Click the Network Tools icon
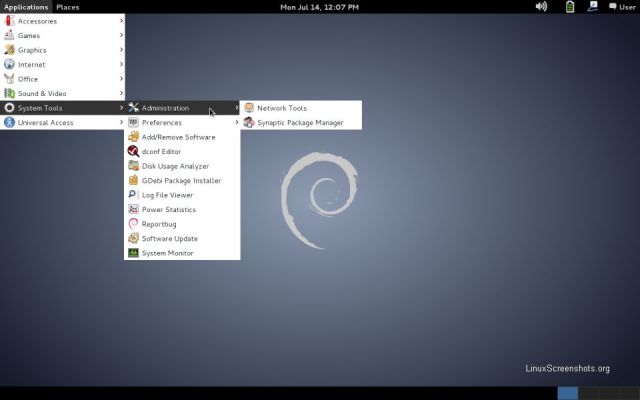 (x=249, y=108)
